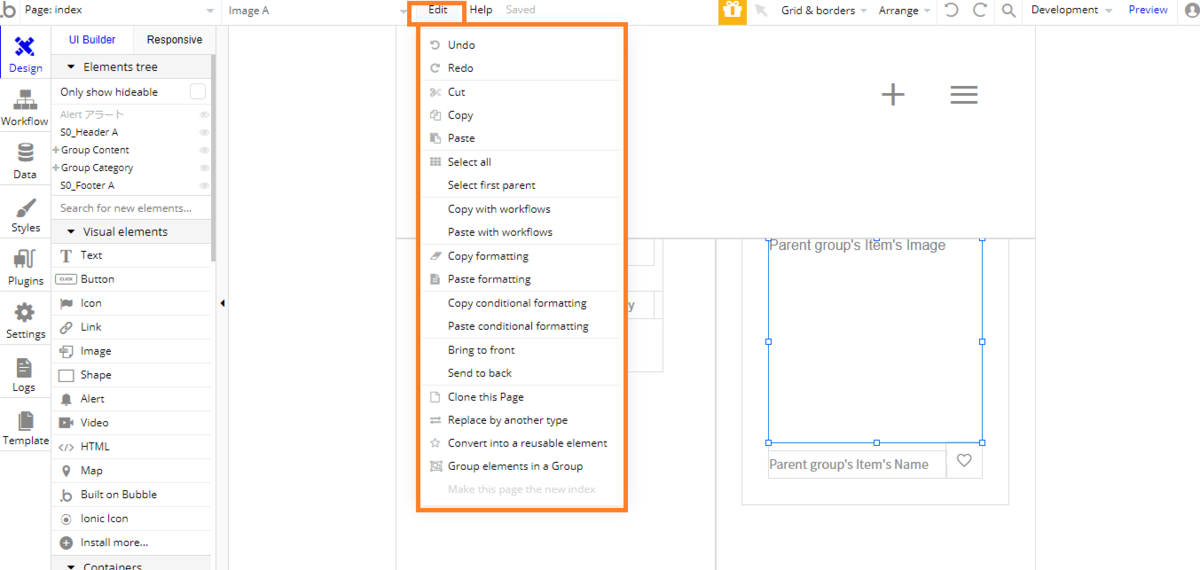This screenshot has width=1200, height=570.
Task: Choose Convert into a reusable element
Action: tap(527, 443)
